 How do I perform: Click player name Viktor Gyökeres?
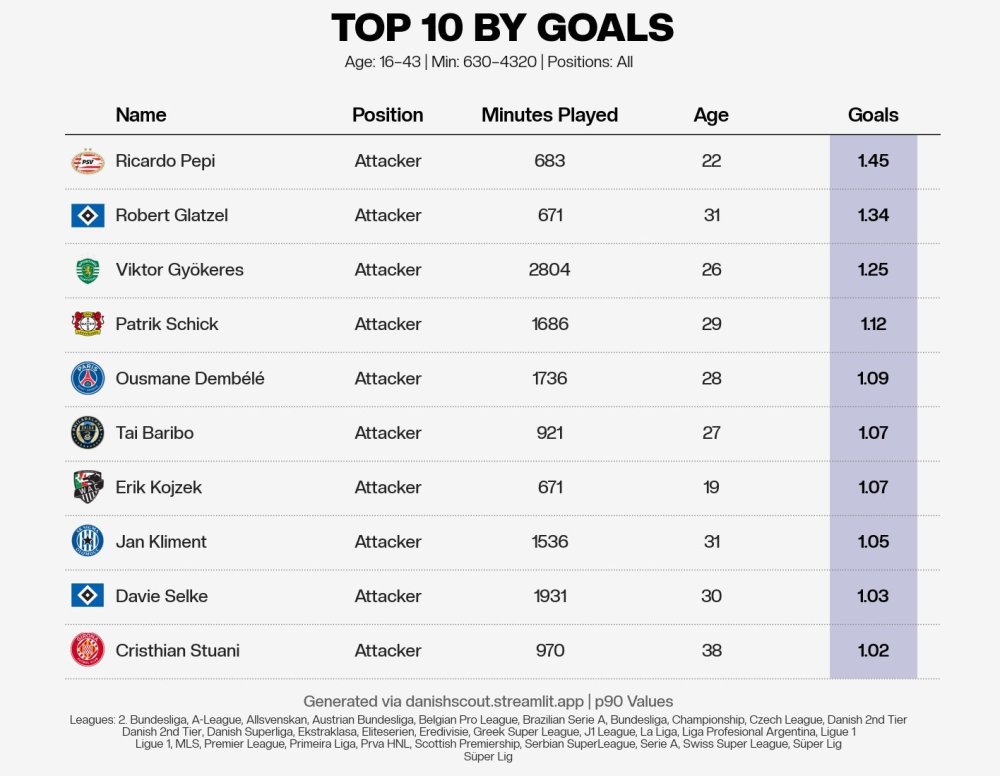[x=179, y=270]
